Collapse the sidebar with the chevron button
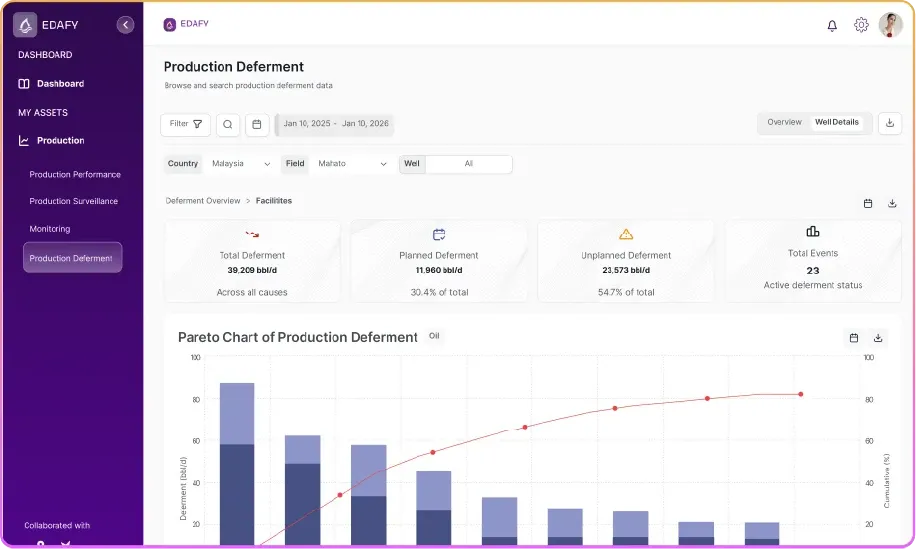The image size is (916, 549). (x=125, y=25)
